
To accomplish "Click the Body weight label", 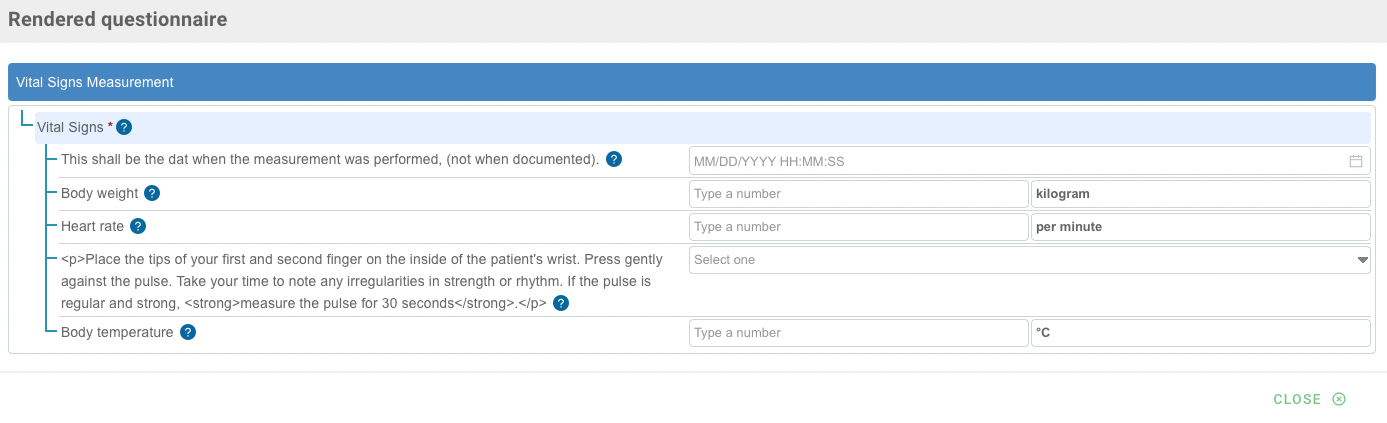I will (99, 193).
